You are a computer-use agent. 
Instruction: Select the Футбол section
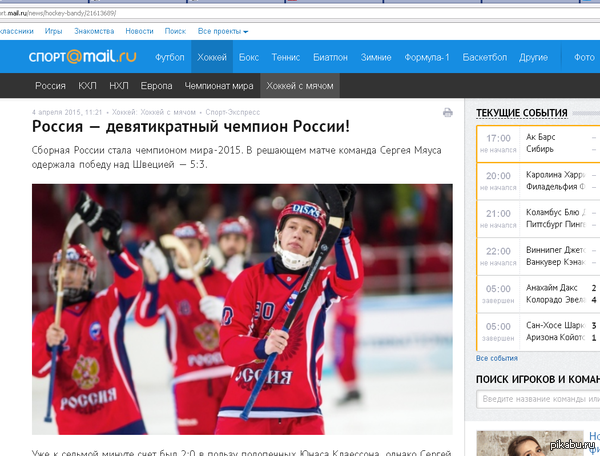point(170,57)
